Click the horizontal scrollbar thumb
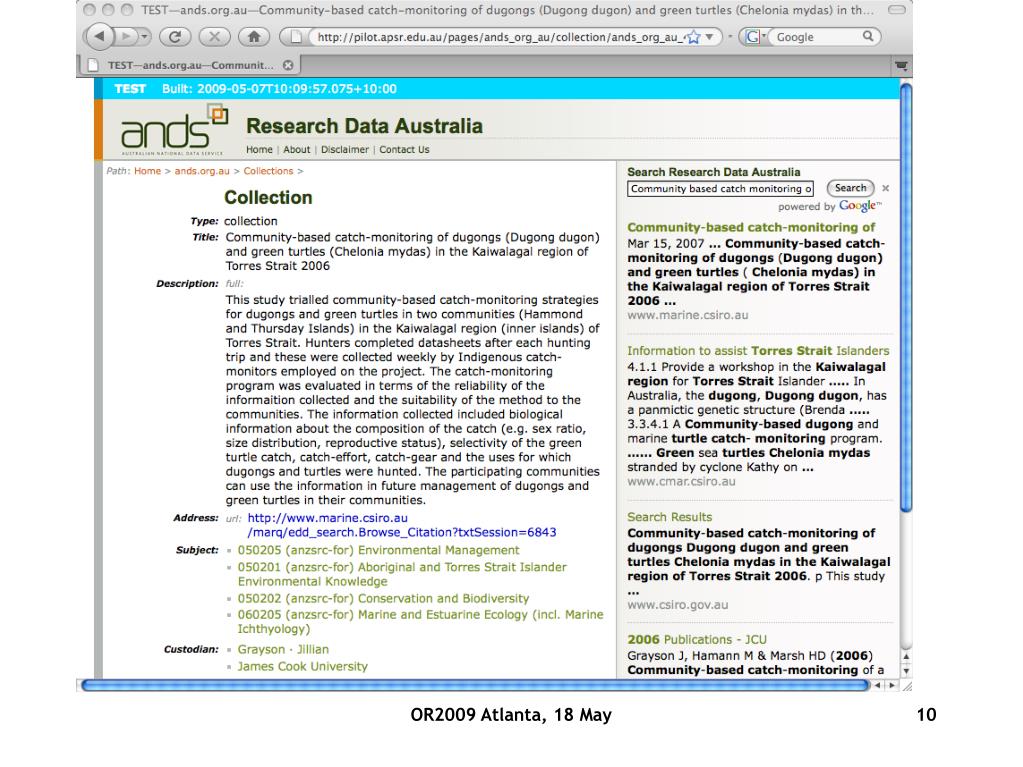This screenshot has height=767, width=1023. [476, 685]
